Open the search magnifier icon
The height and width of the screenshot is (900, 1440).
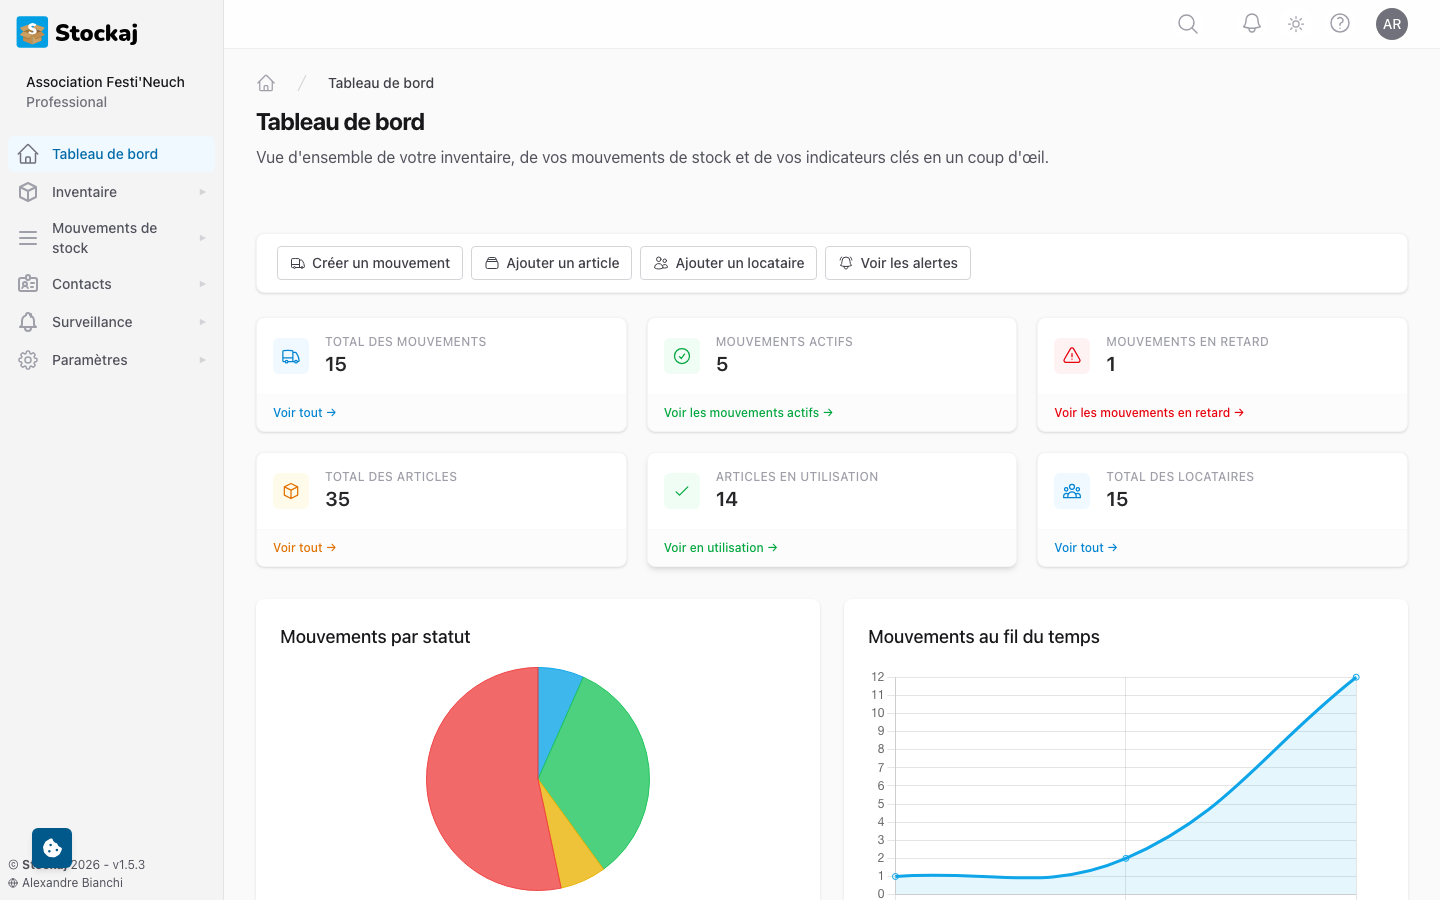pyautogui.click(x=1188, y=24)
